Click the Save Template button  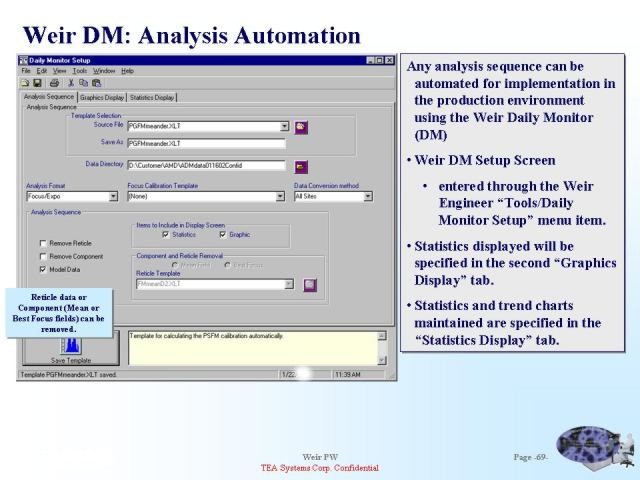point(72,349)
